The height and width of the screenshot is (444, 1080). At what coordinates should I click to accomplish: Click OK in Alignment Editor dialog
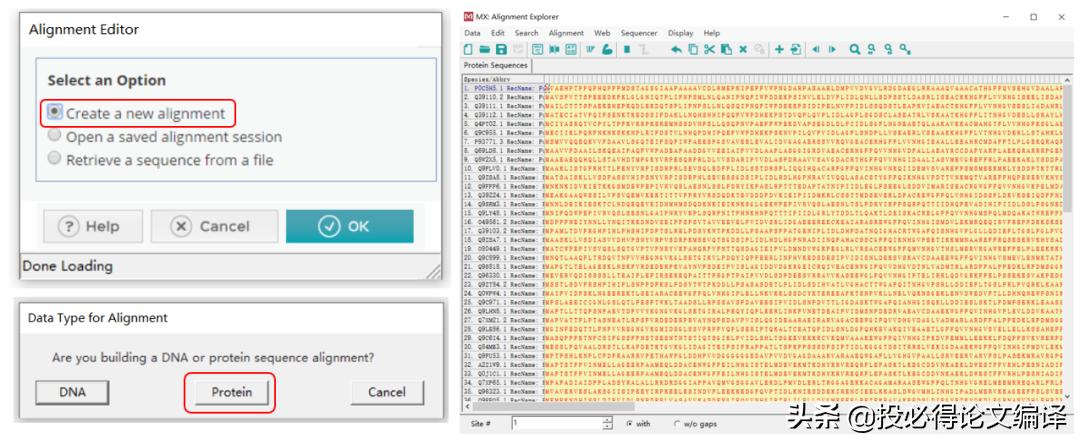point(350,226)
